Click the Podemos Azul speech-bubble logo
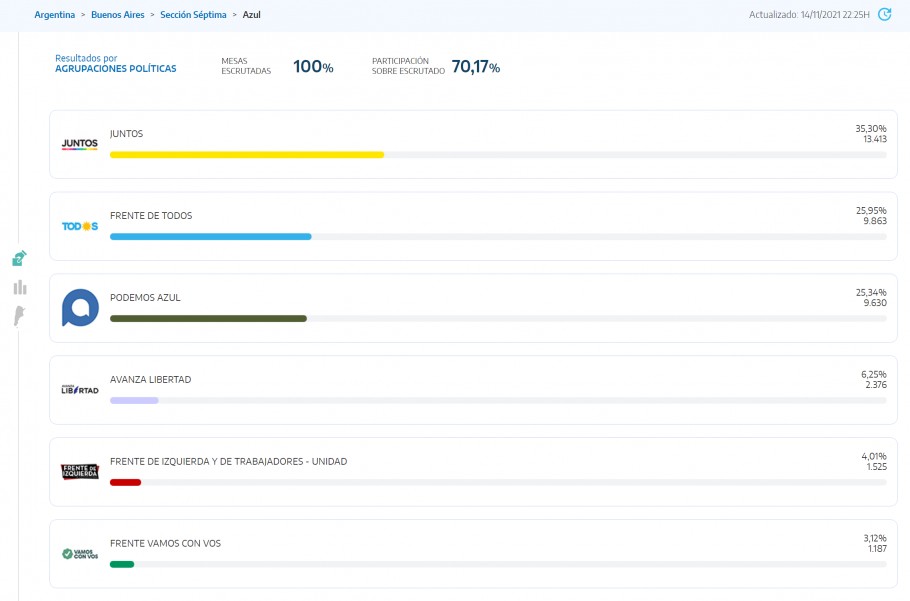Viewport: 910px width, 601px height. click(80, 307)
